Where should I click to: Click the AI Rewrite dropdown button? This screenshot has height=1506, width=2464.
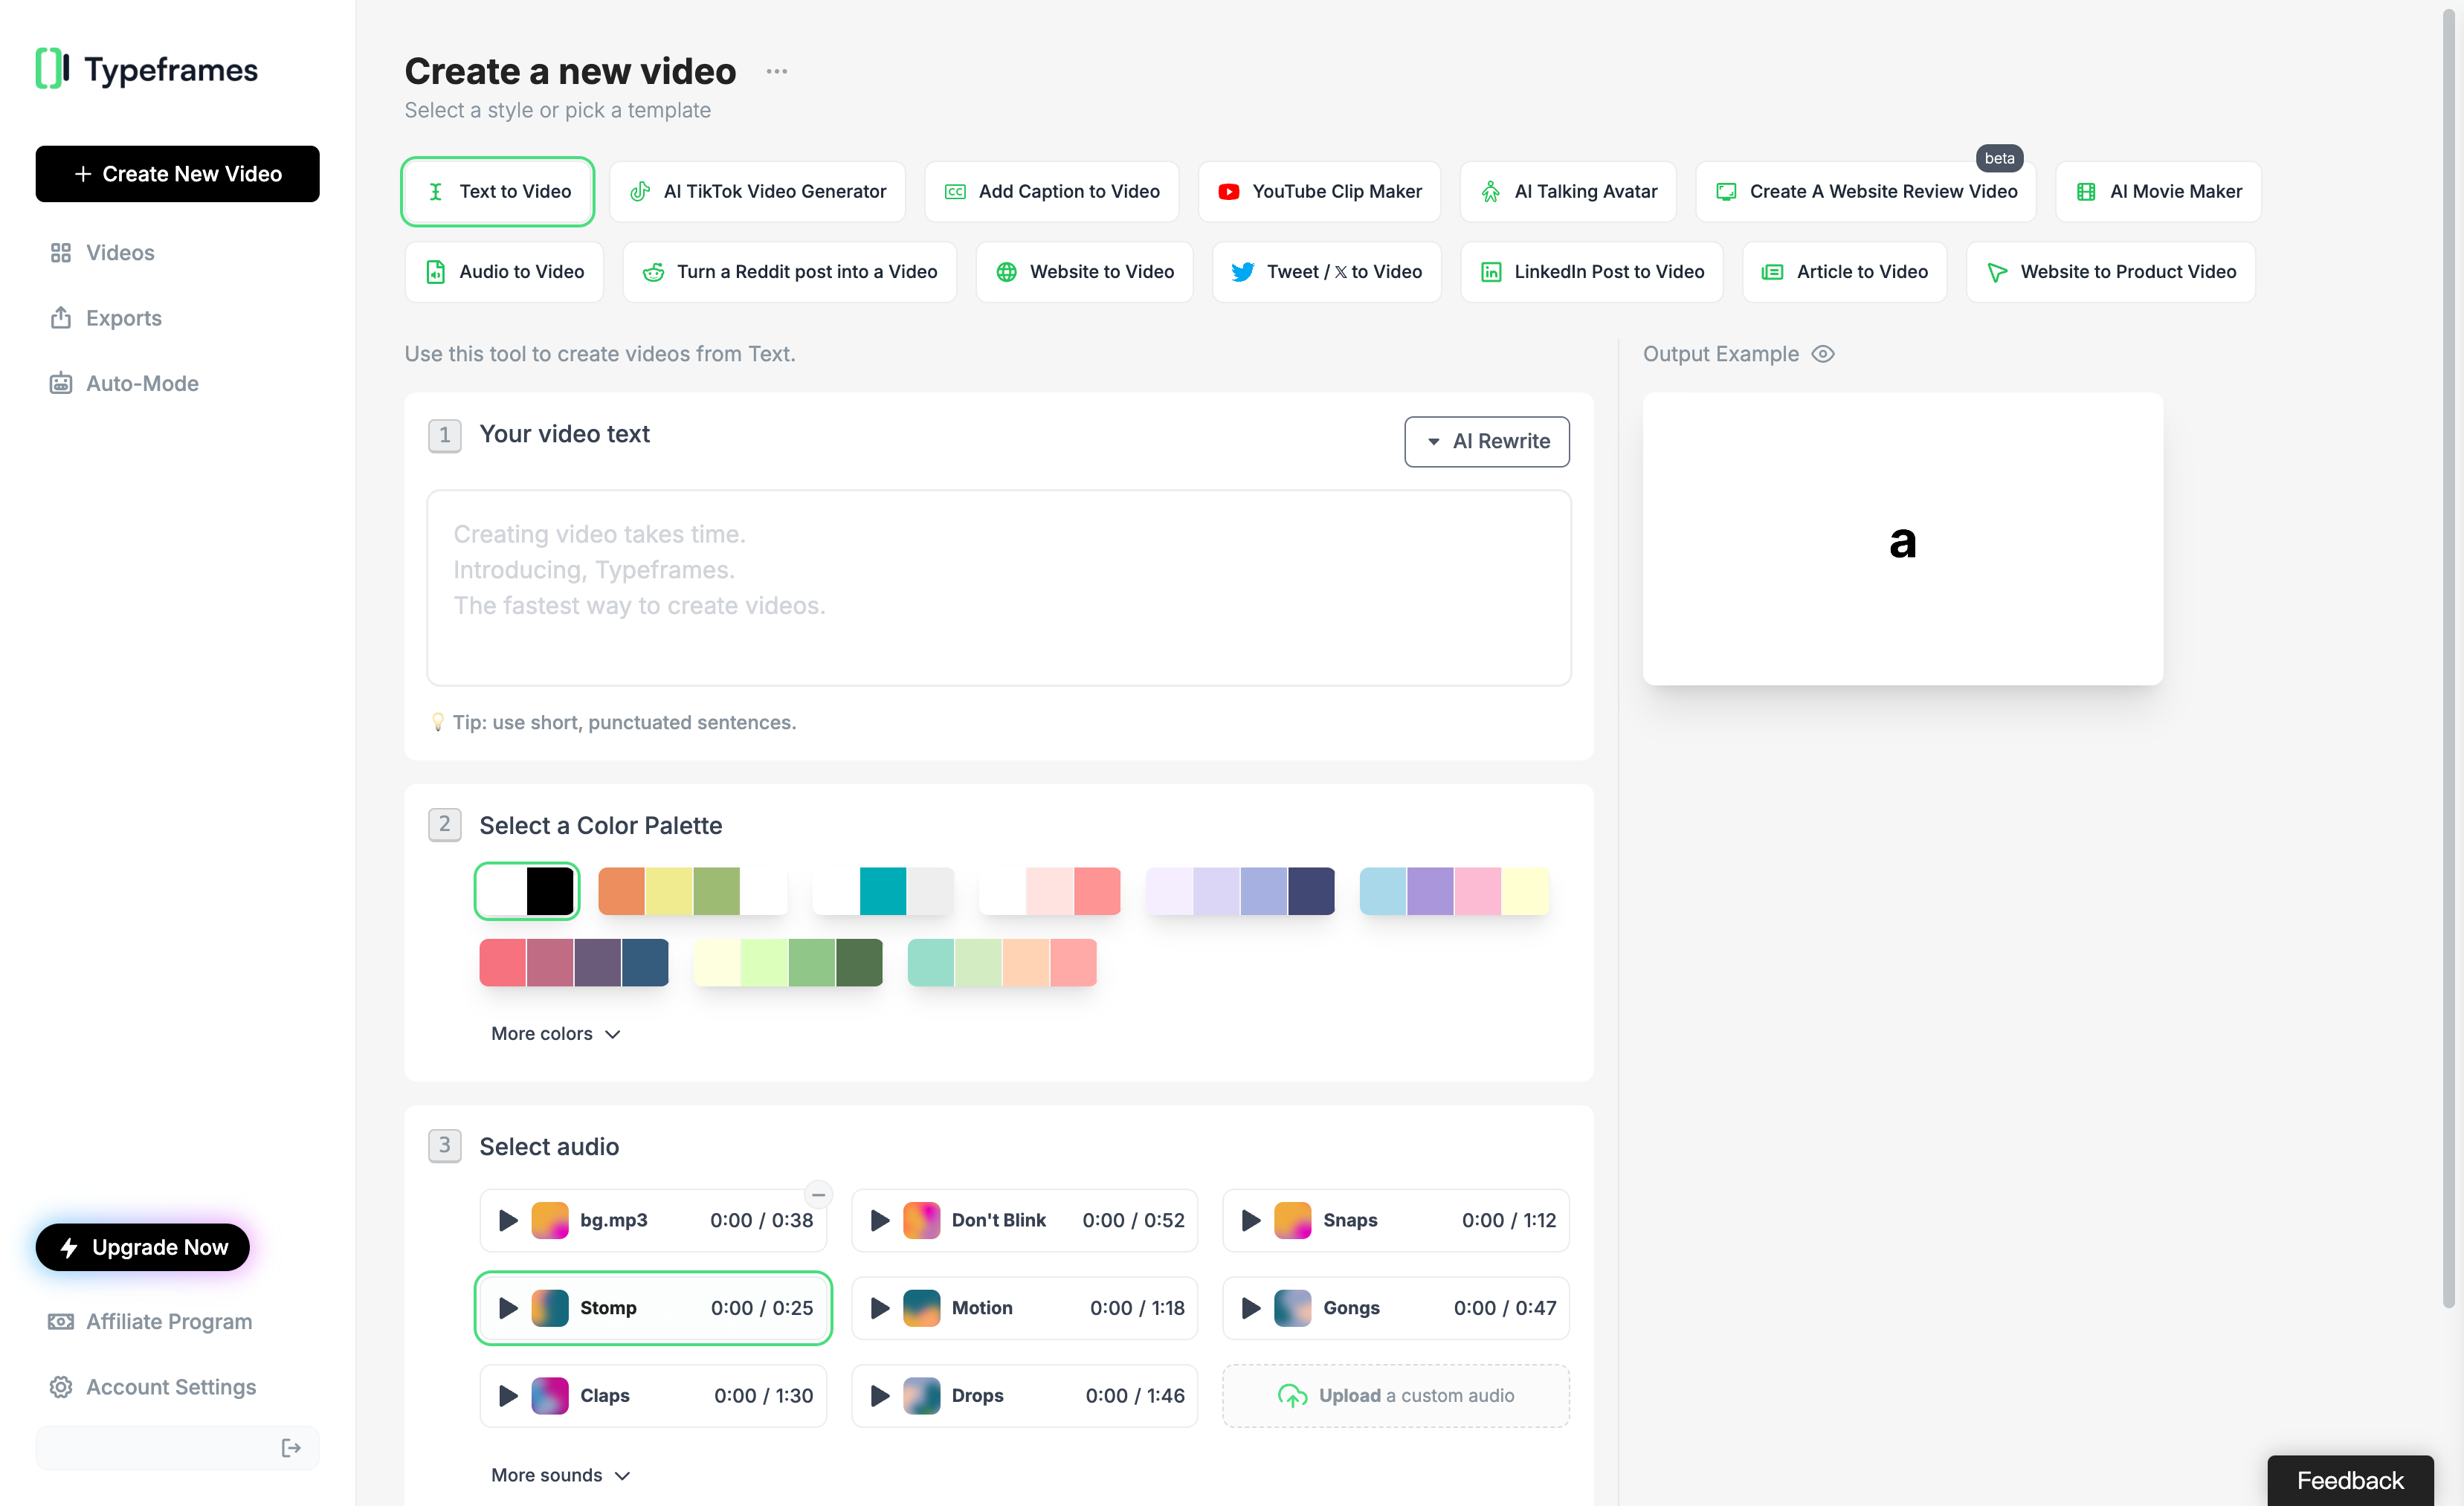point(1486,440)
